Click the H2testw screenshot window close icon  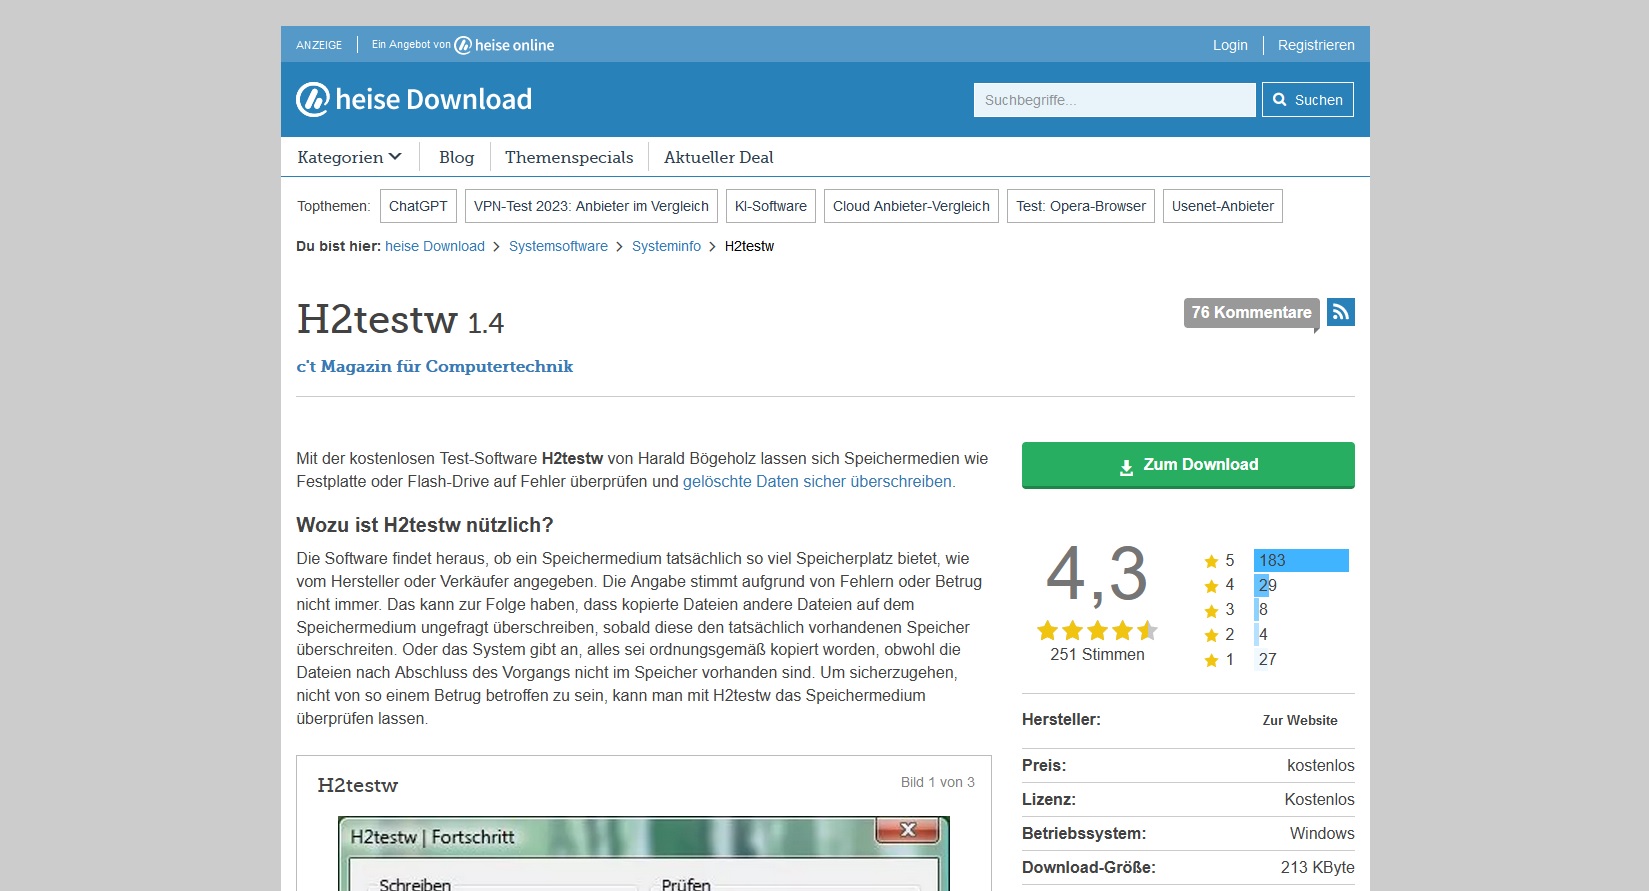click(908, 830)
